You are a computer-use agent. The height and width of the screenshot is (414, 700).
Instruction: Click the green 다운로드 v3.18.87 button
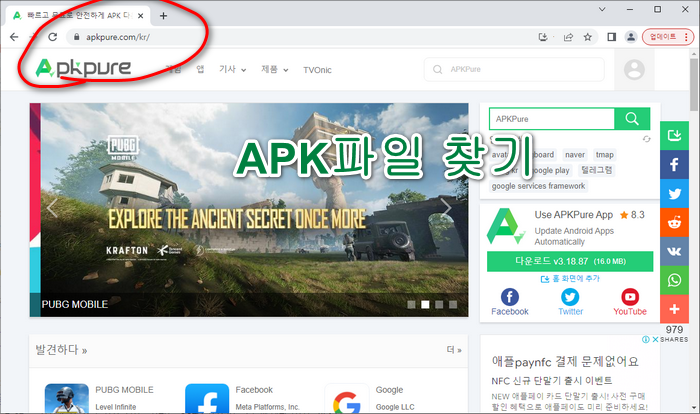(x=570, y=261)
